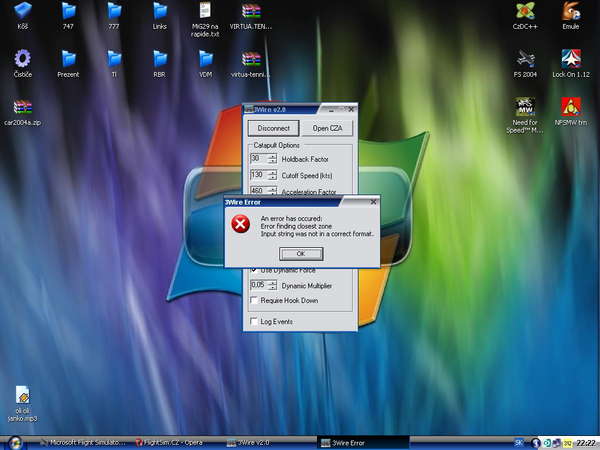Click the Cutoff Speed spinner arrows
Image resolution: width=600 pixels, height=450 pixels.
coord(272,175)
